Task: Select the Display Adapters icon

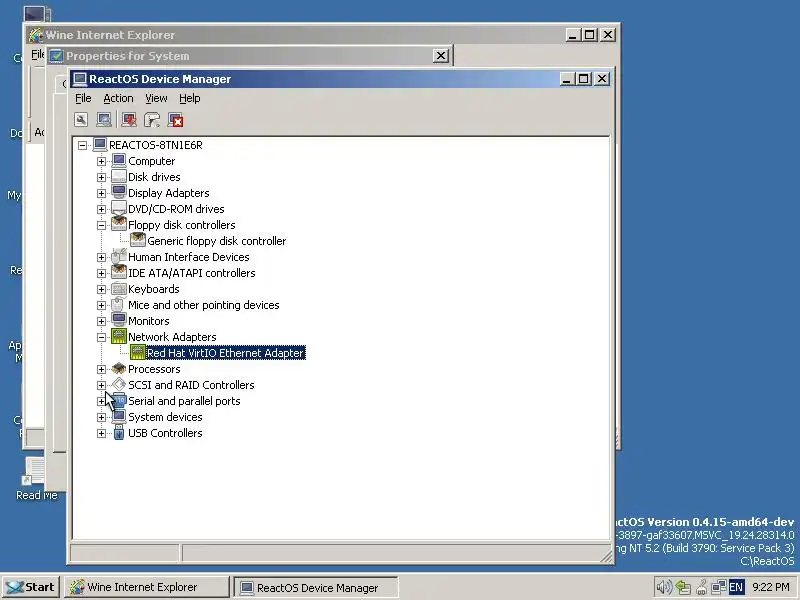Action: [x=118, y=192]
